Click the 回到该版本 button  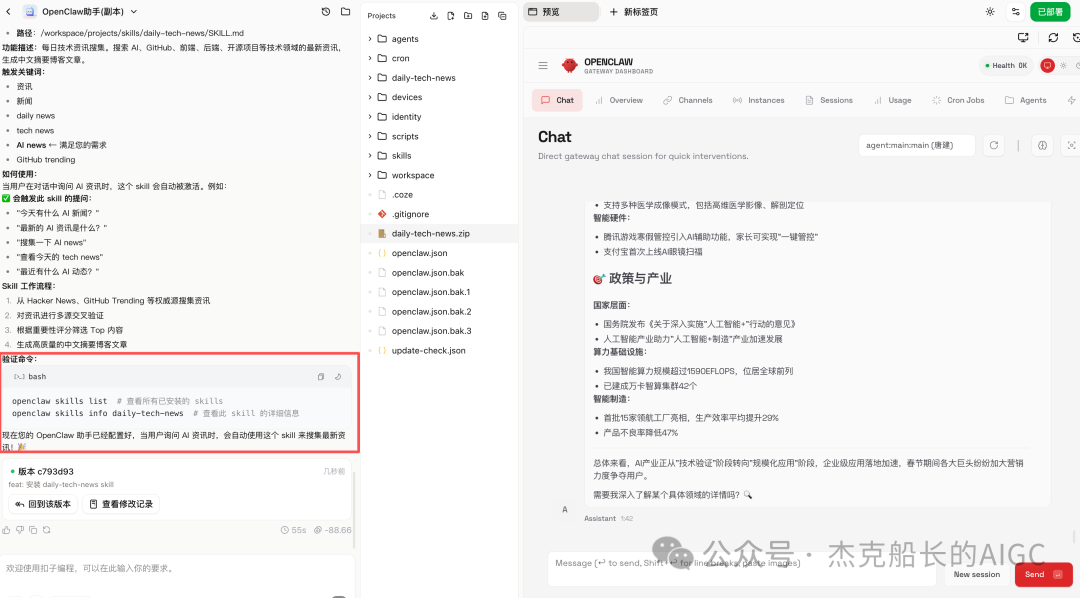tap(43, 504)
